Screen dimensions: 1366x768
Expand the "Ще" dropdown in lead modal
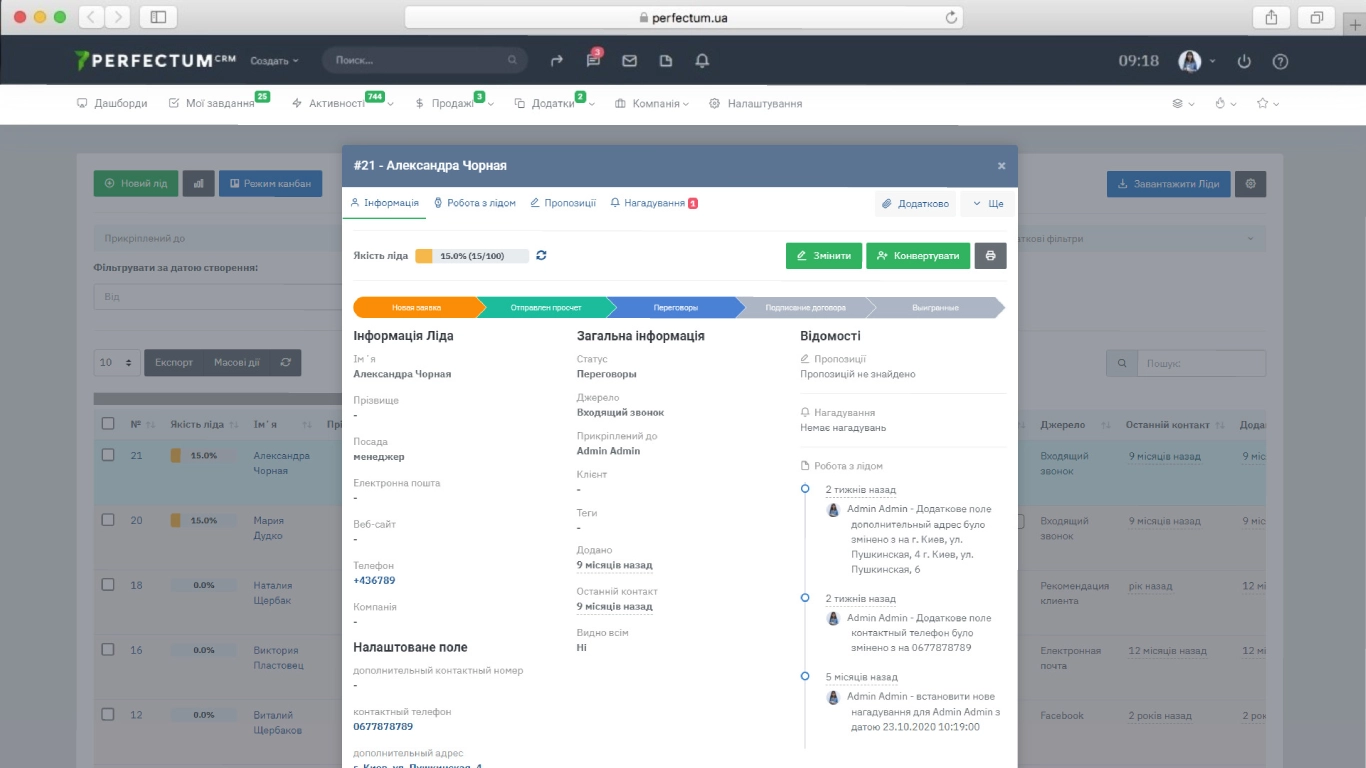[987, 203]
